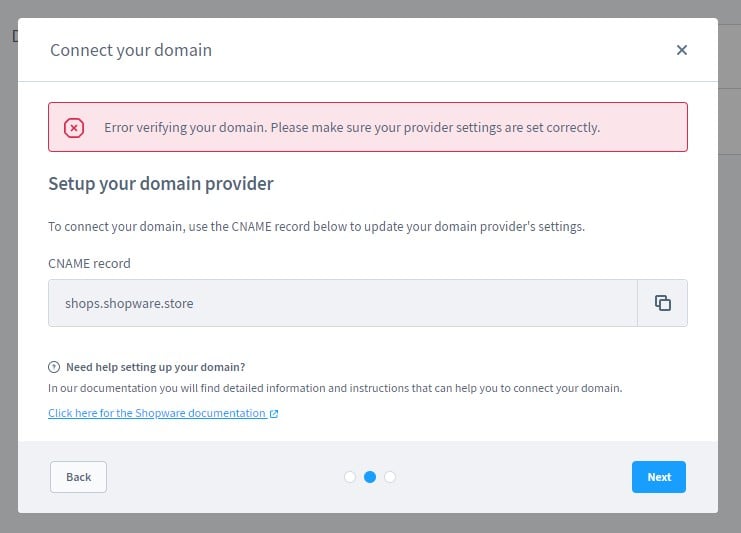The width and height of the screenshot is (741, 533).
Task: Click the external link icon after documentation link
Action: click(274, 414)
